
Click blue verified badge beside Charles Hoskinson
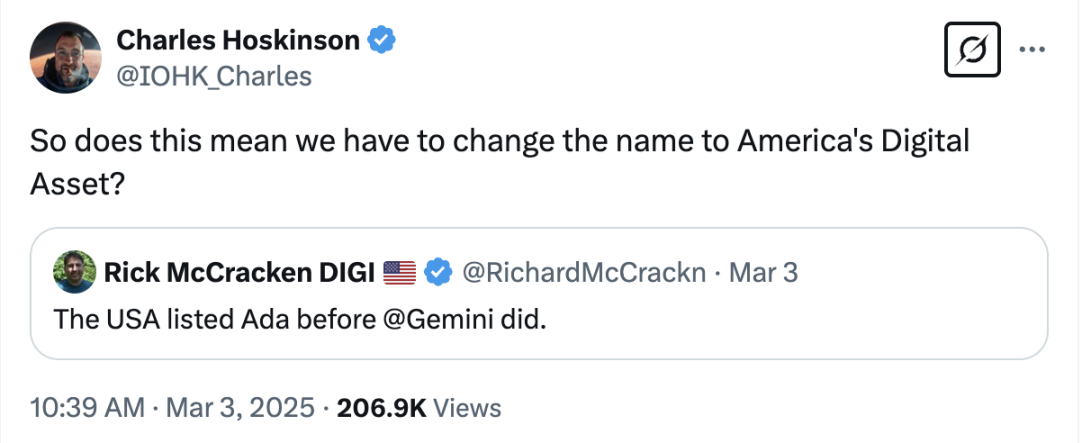pyautogui.click(x=382, y=40)
